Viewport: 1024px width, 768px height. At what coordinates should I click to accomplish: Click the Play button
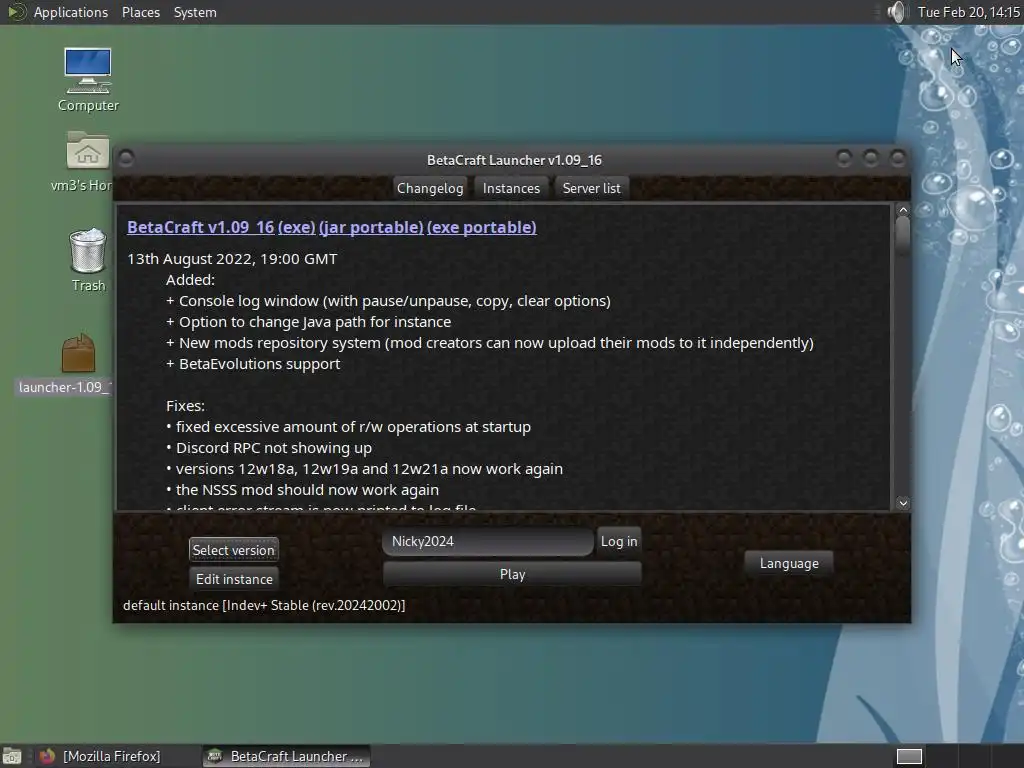[x=513, y=574]
